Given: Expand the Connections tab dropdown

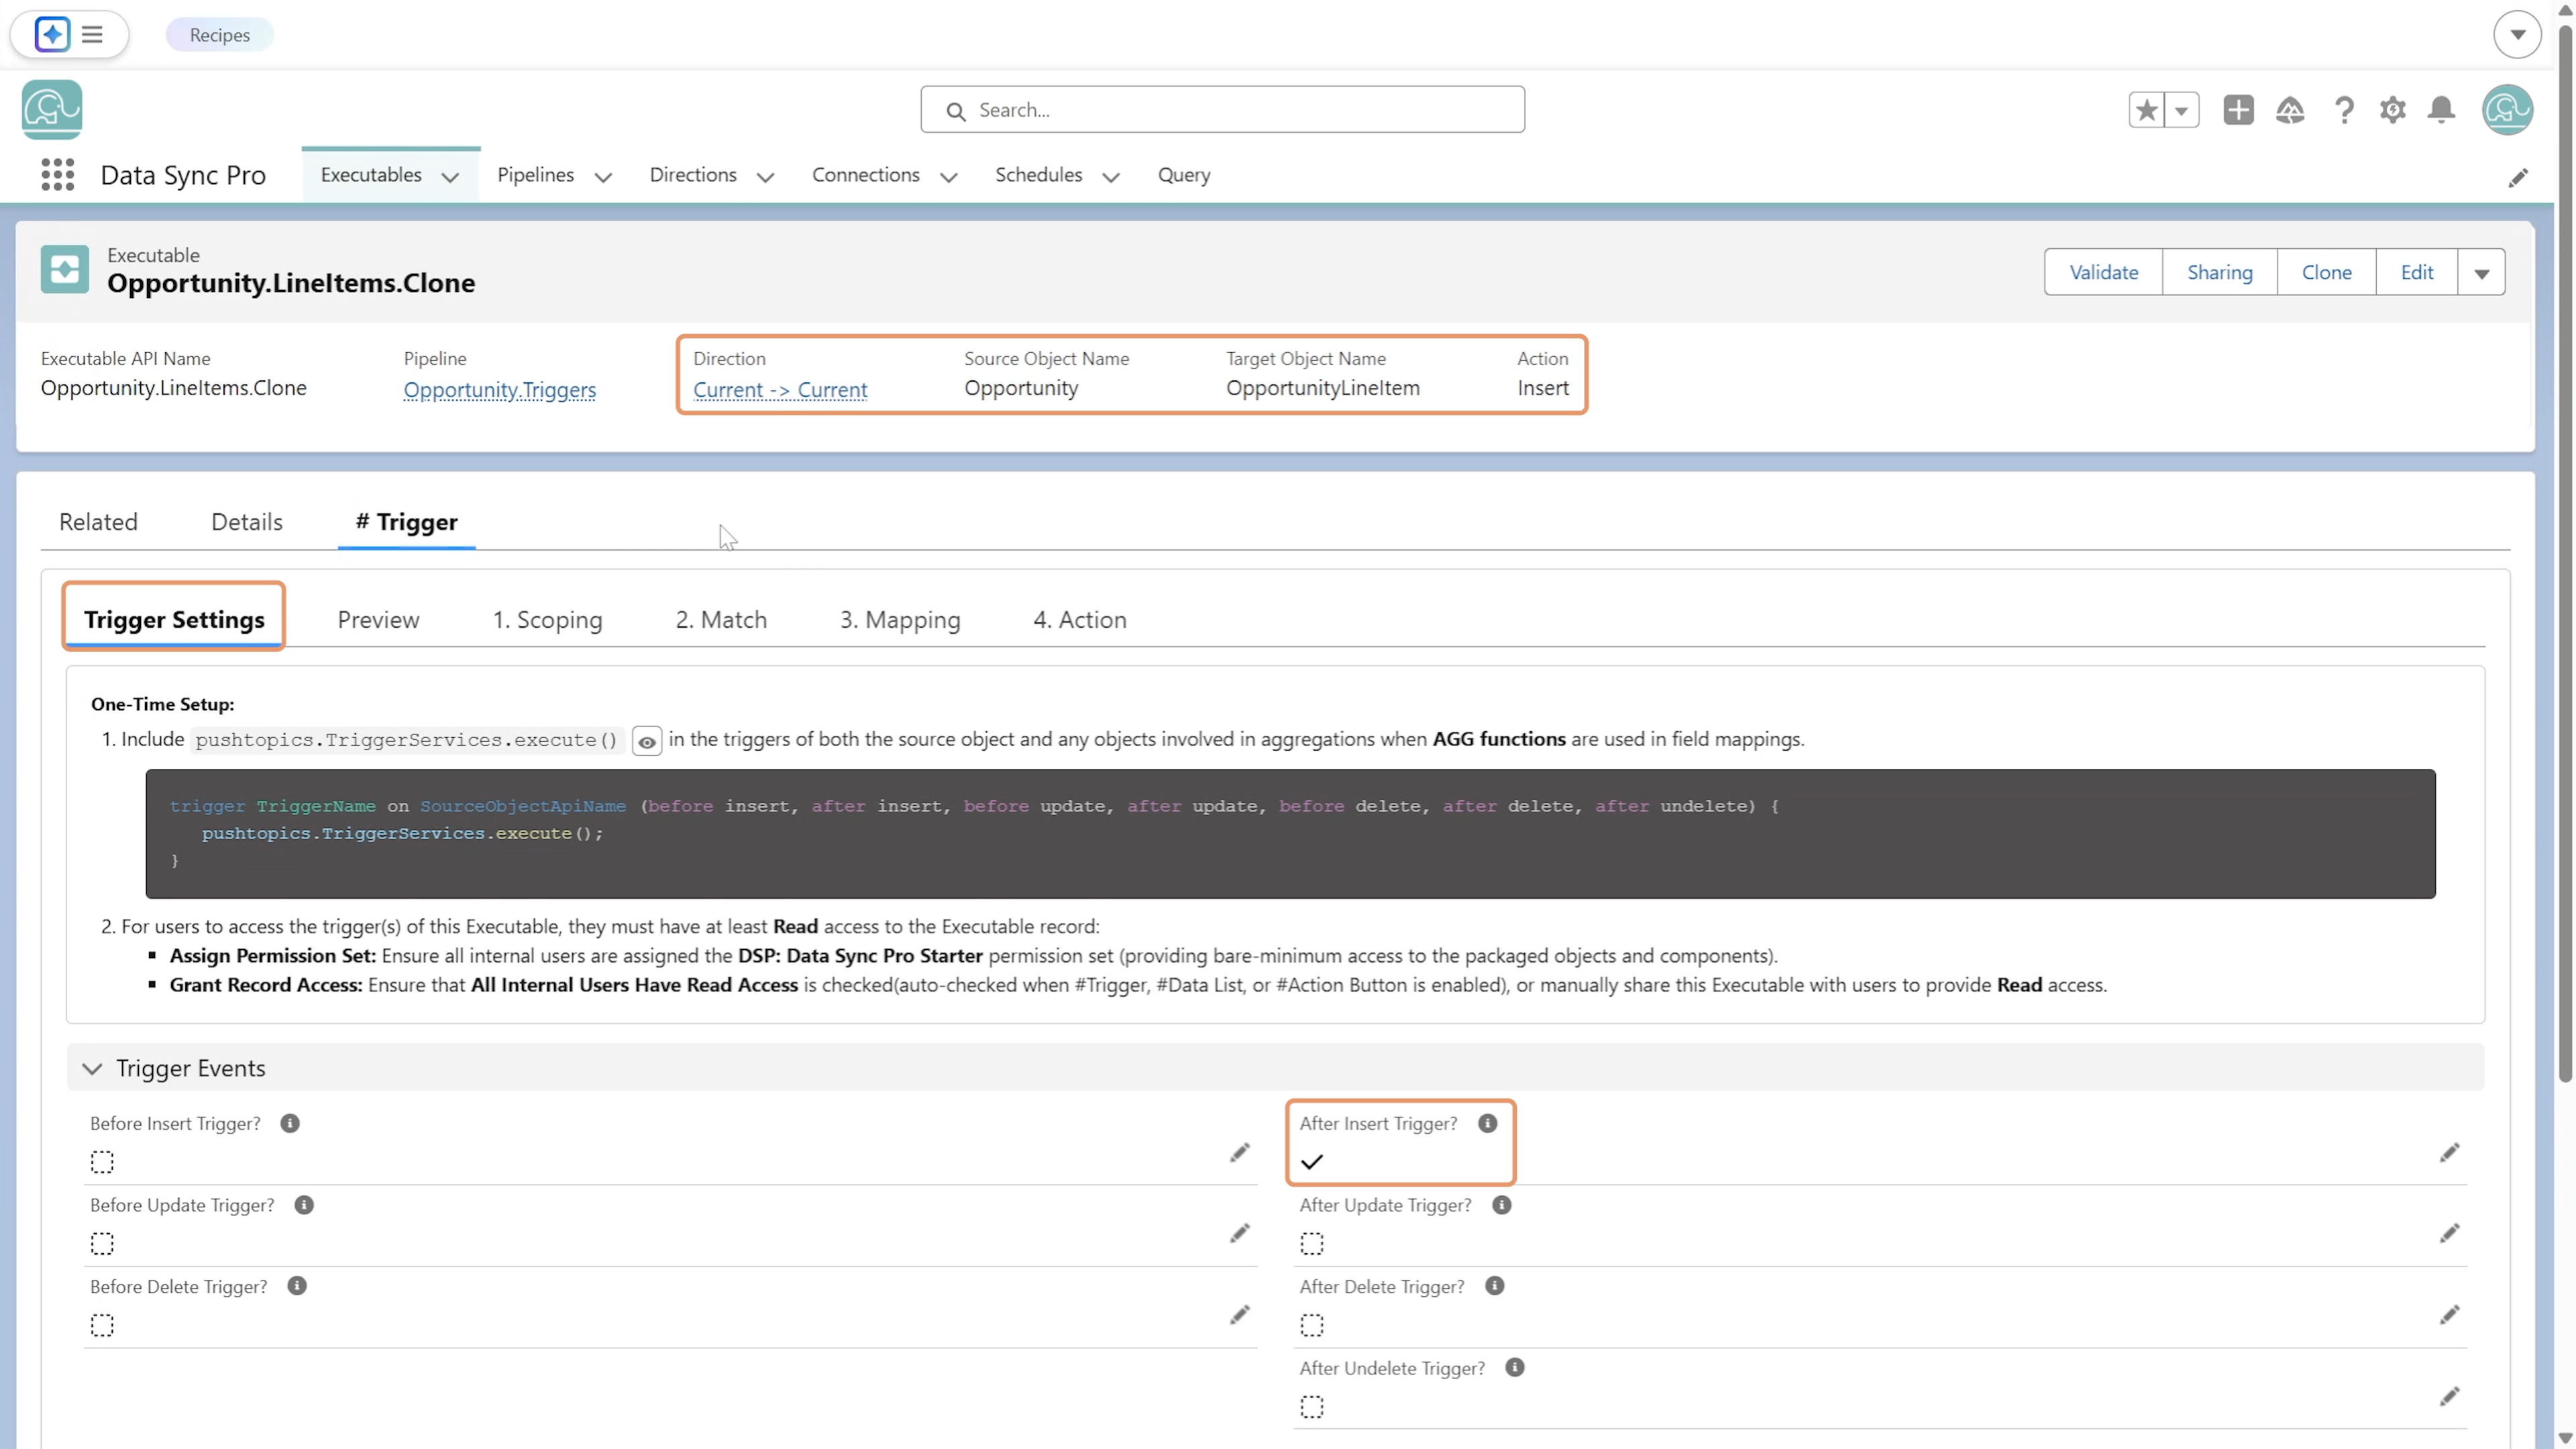Looking at the screenshot, I should click(x=949, y=177).
